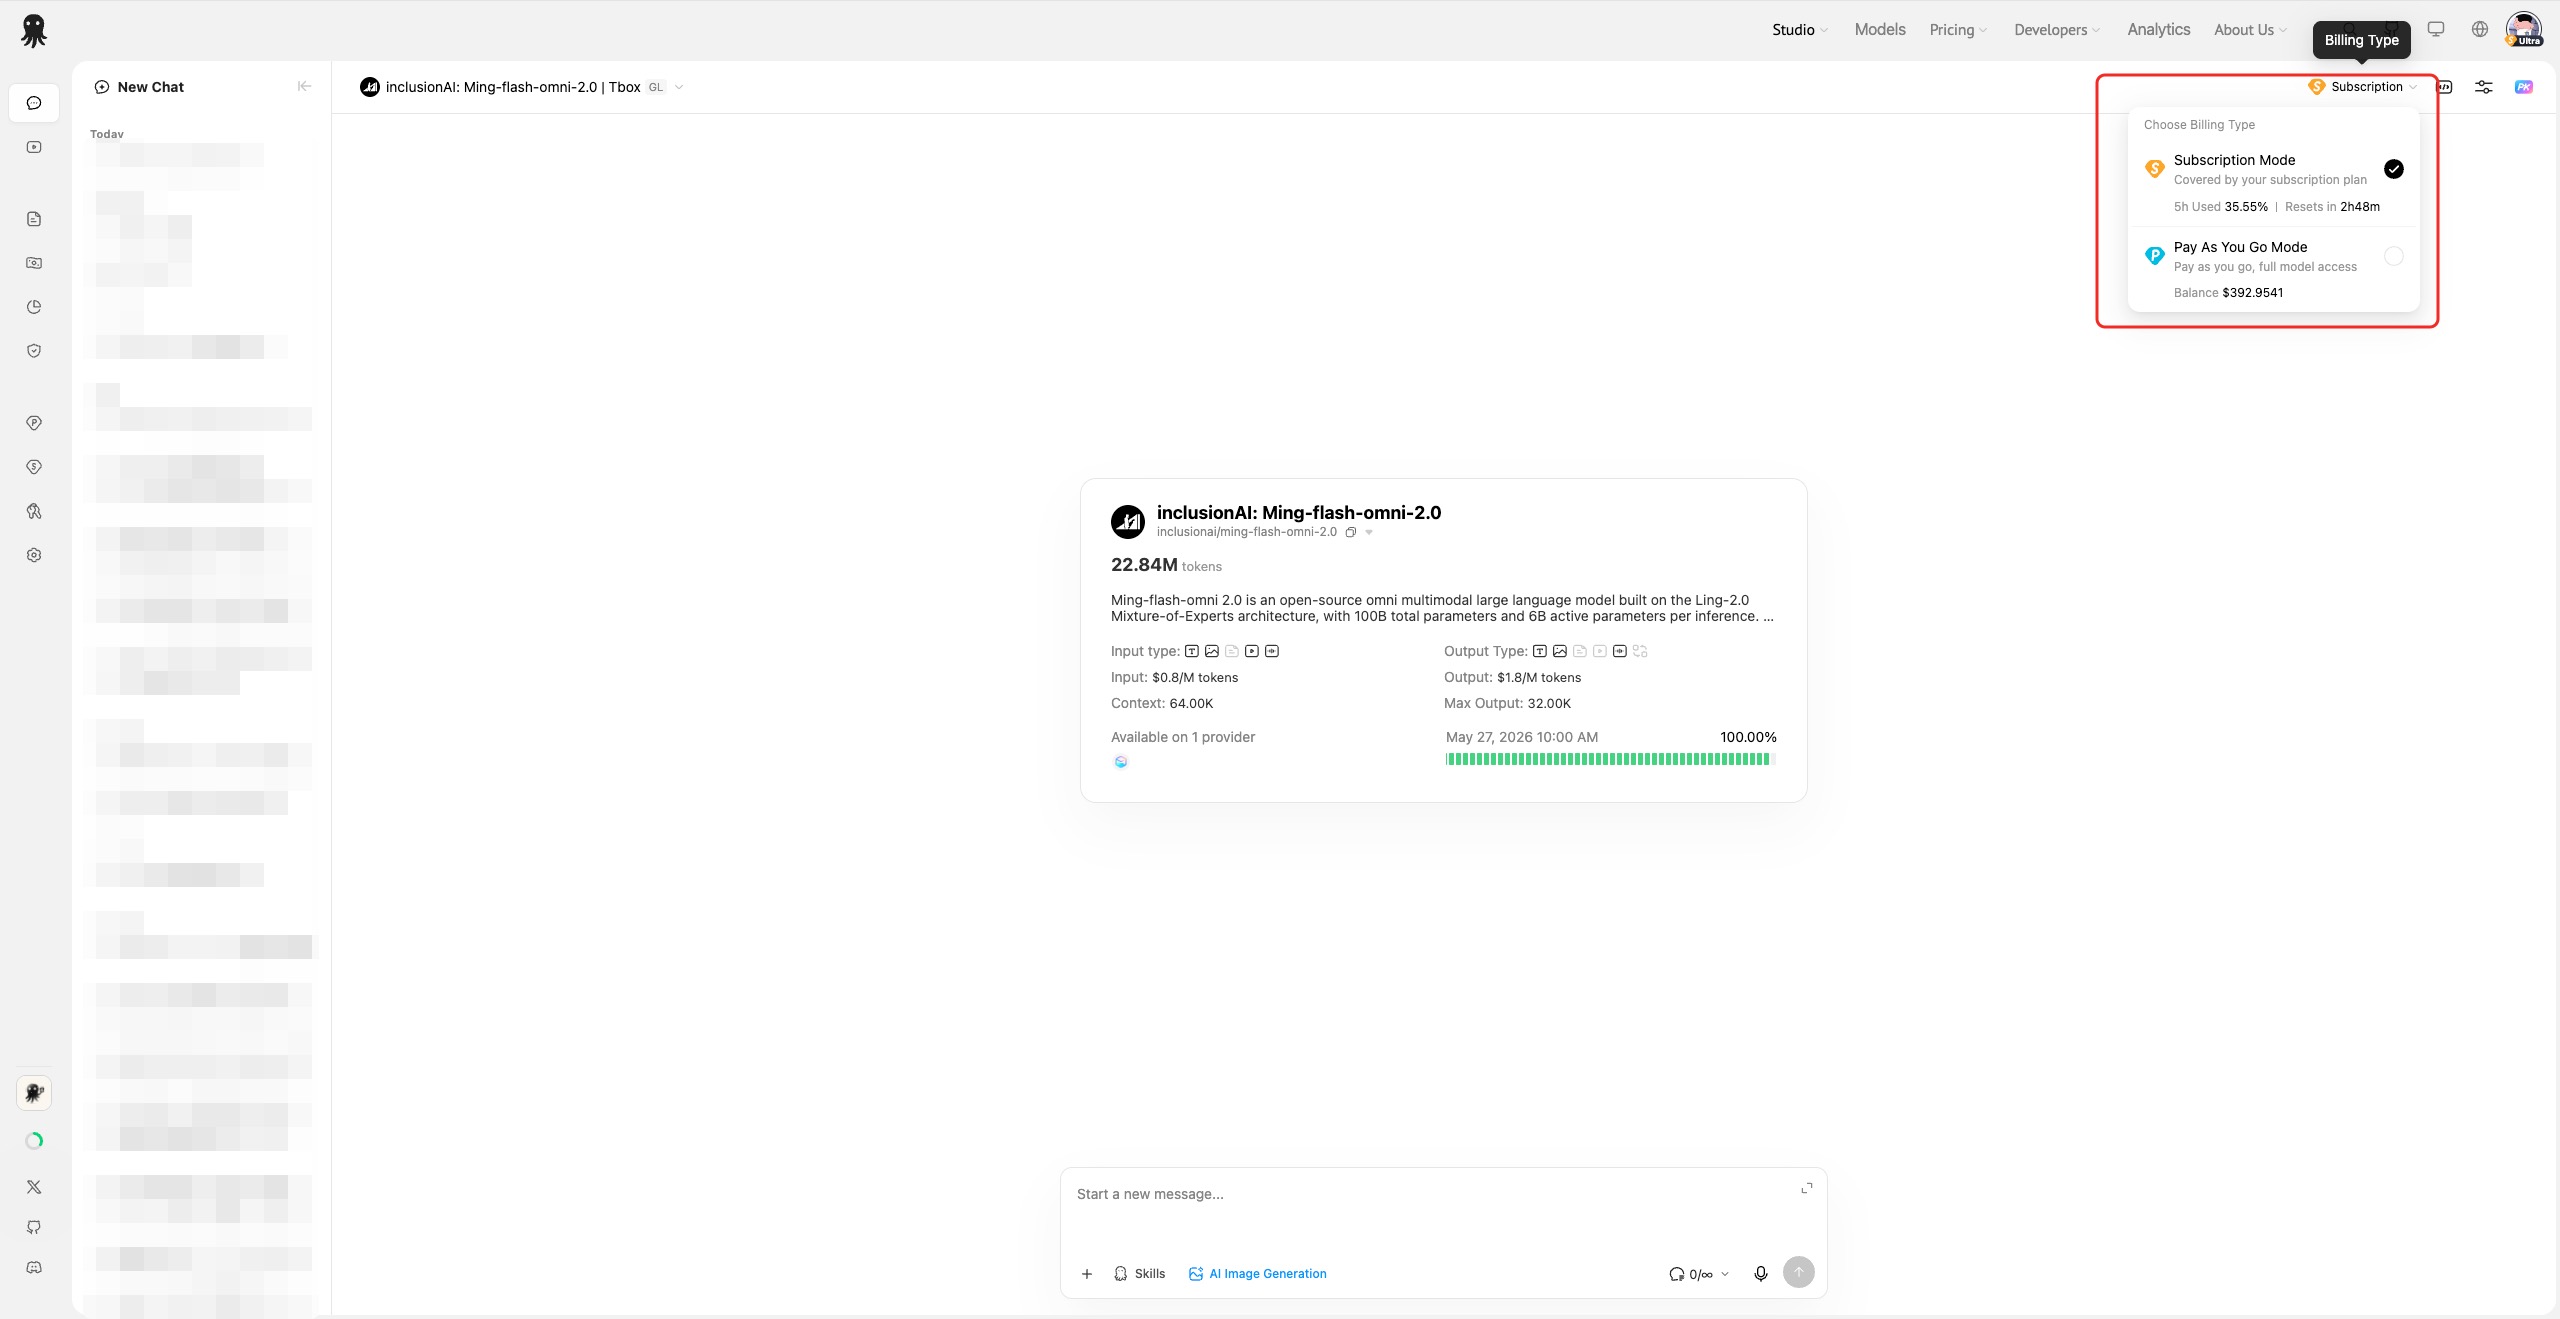Expand the Developers dropdown in the top navigation
The image size is (2560, 1319).
[x=2057, y=30]
